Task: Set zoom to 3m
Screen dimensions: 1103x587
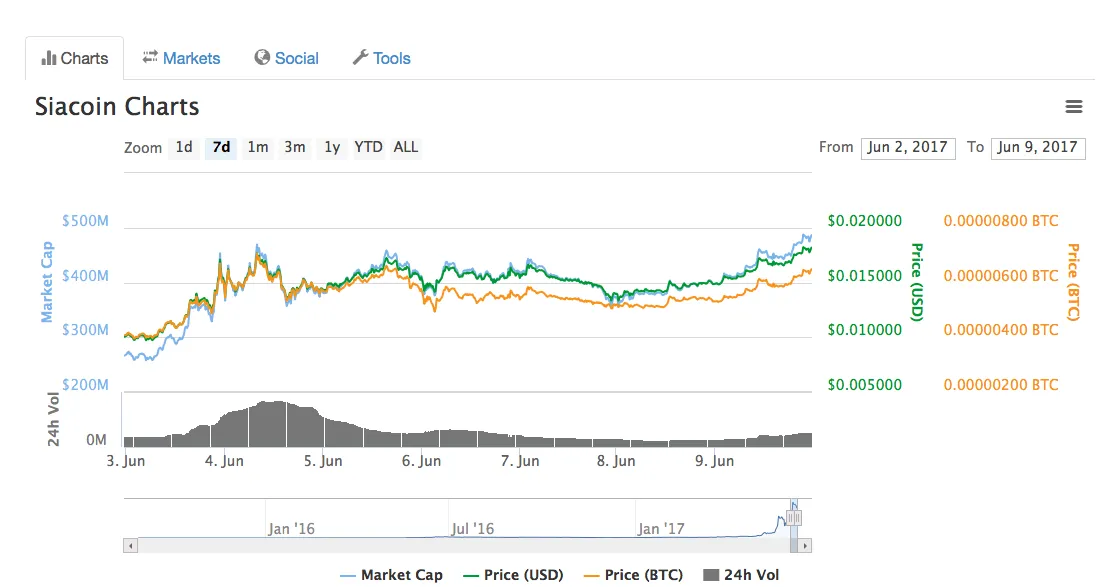Action: click(295, 147)
